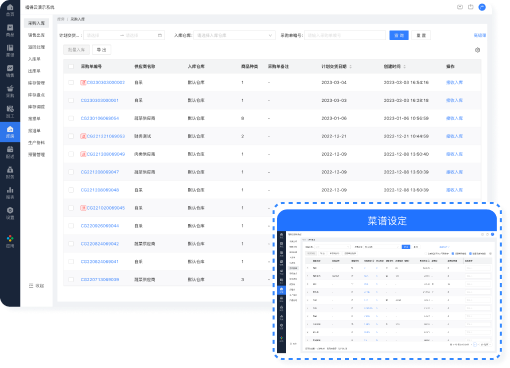Image resolution: width=510 pixels, height=368 pixels.
Task: Click the calendar icon in date range field
Action: coord(160,35)
